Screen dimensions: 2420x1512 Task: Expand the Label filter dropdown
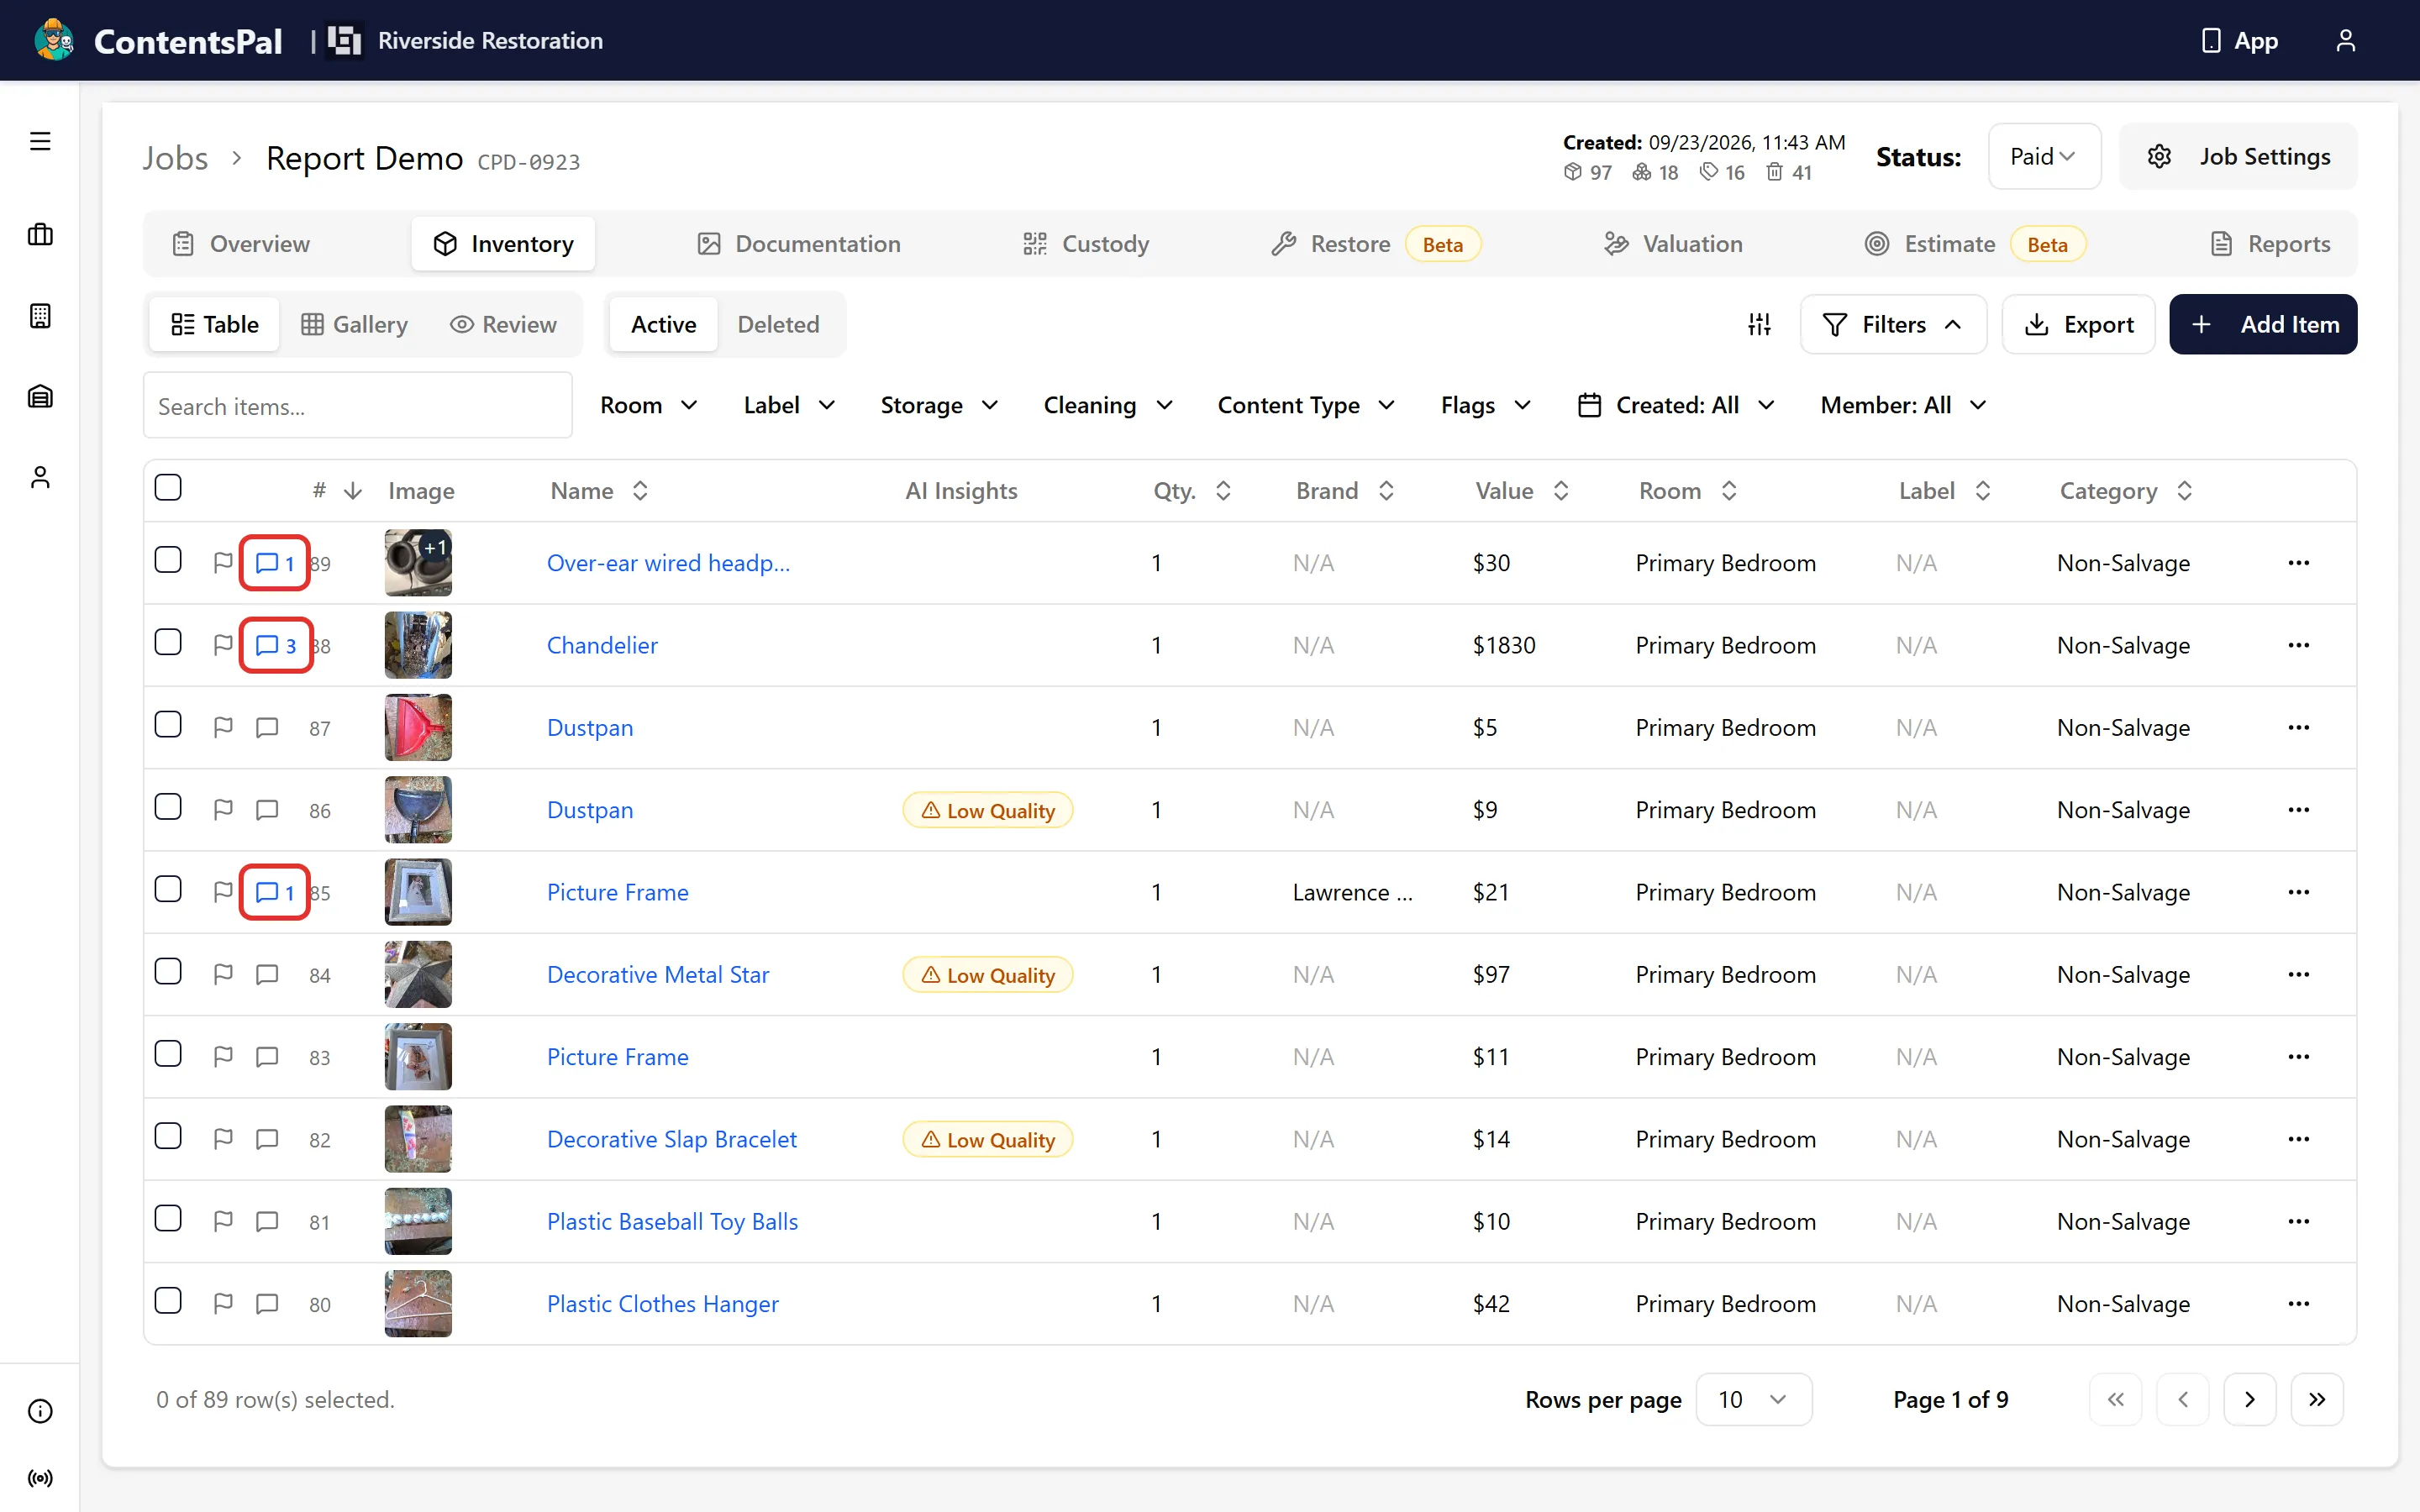[789, 405]
